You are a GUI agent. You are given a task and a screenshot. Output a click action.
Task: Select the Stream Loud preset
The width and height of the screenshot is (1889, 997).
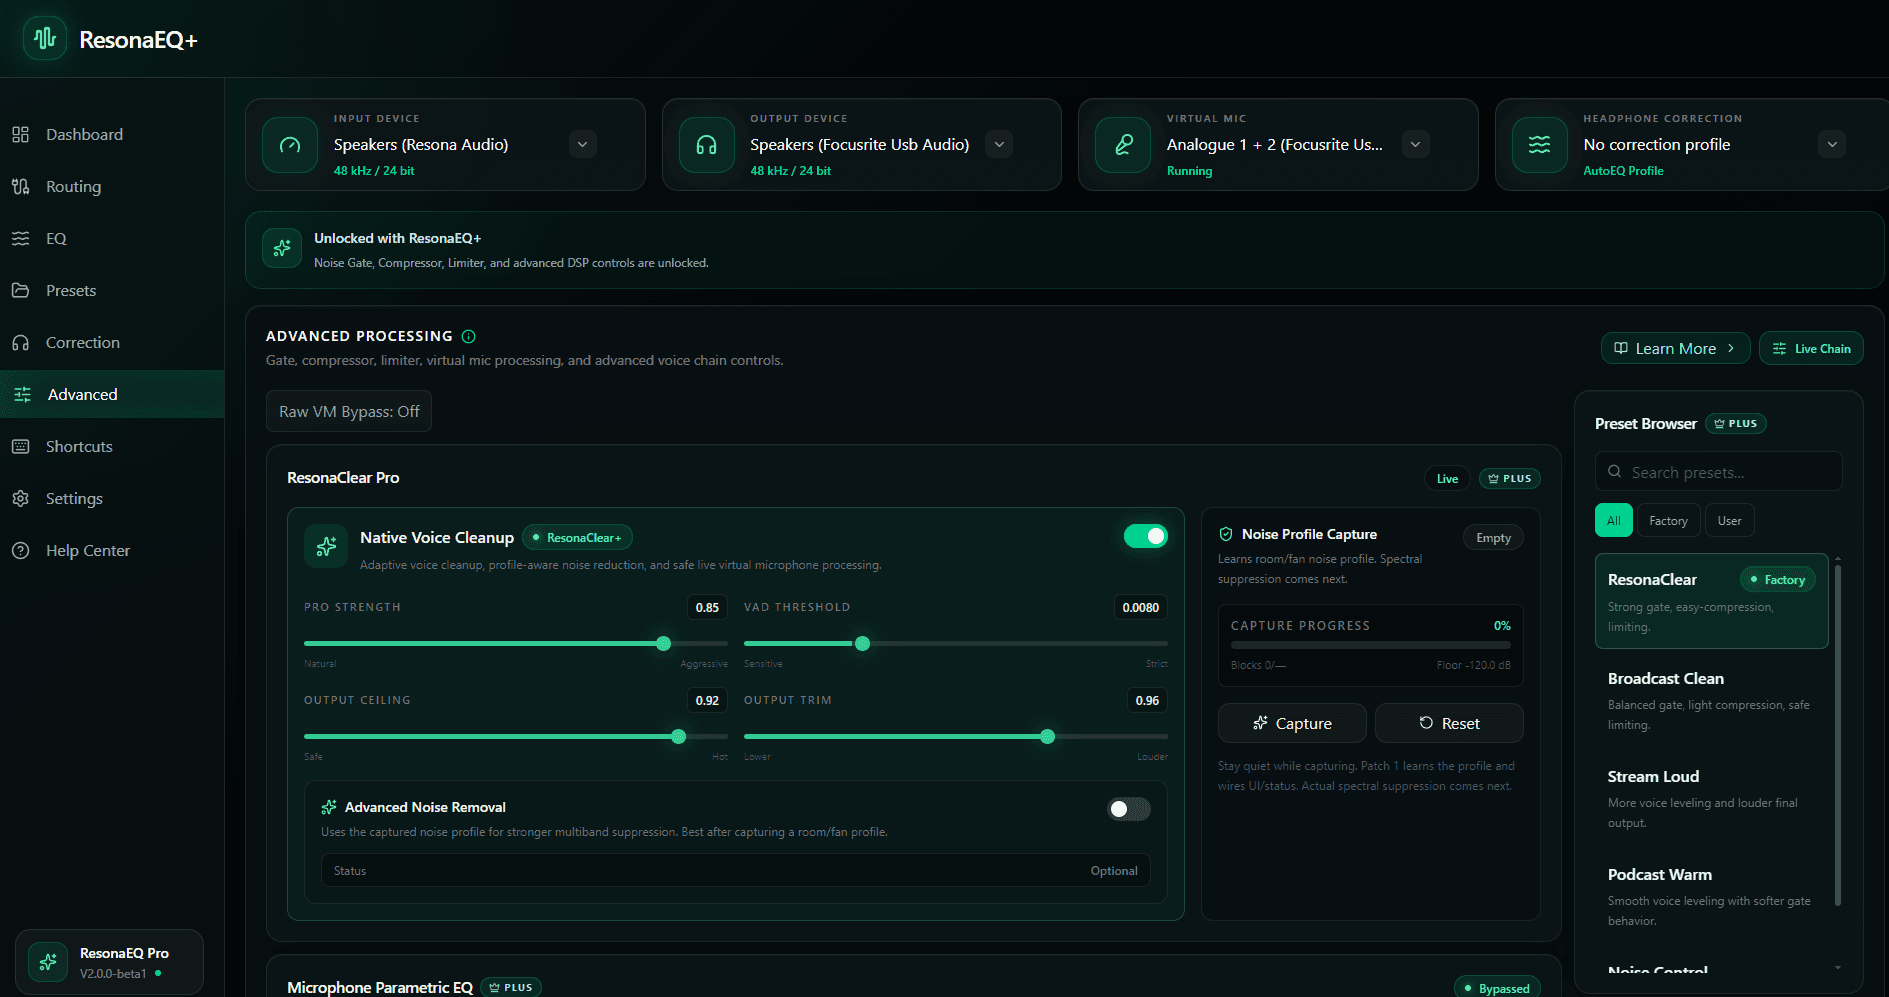1711,798
